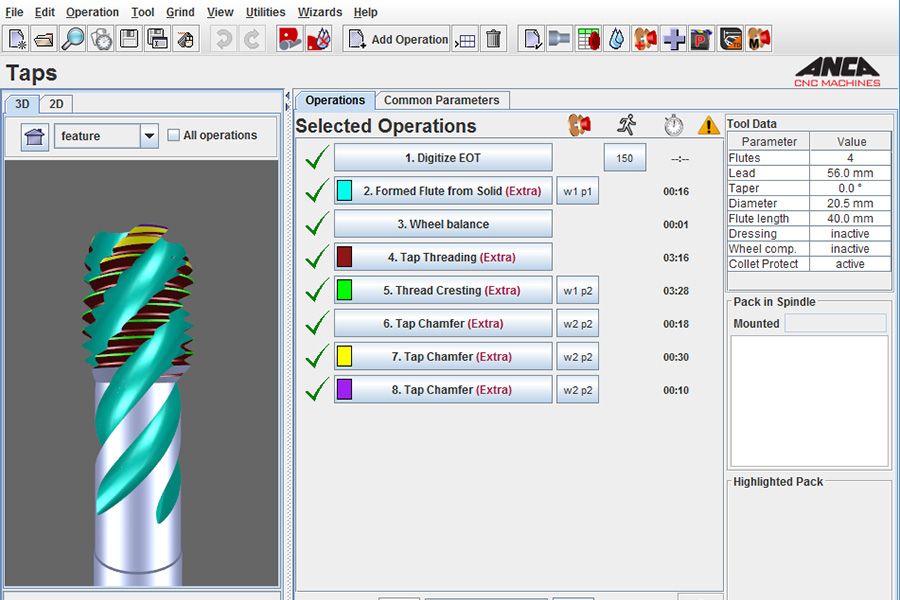Click the yellow warning triangle icon
The image size is (900, 600).
click(709, 125)
